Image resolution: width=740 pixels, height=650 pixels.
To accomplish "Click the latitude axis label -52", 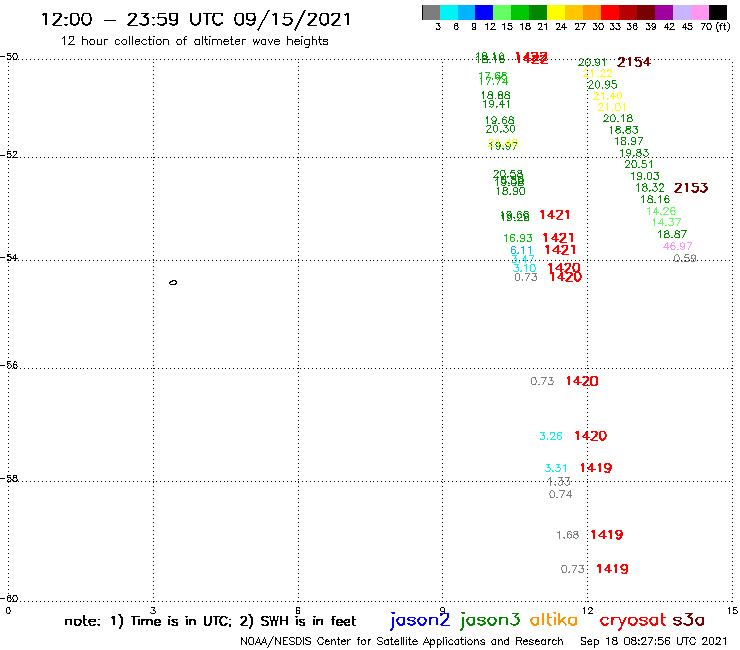I will (9, 155).
